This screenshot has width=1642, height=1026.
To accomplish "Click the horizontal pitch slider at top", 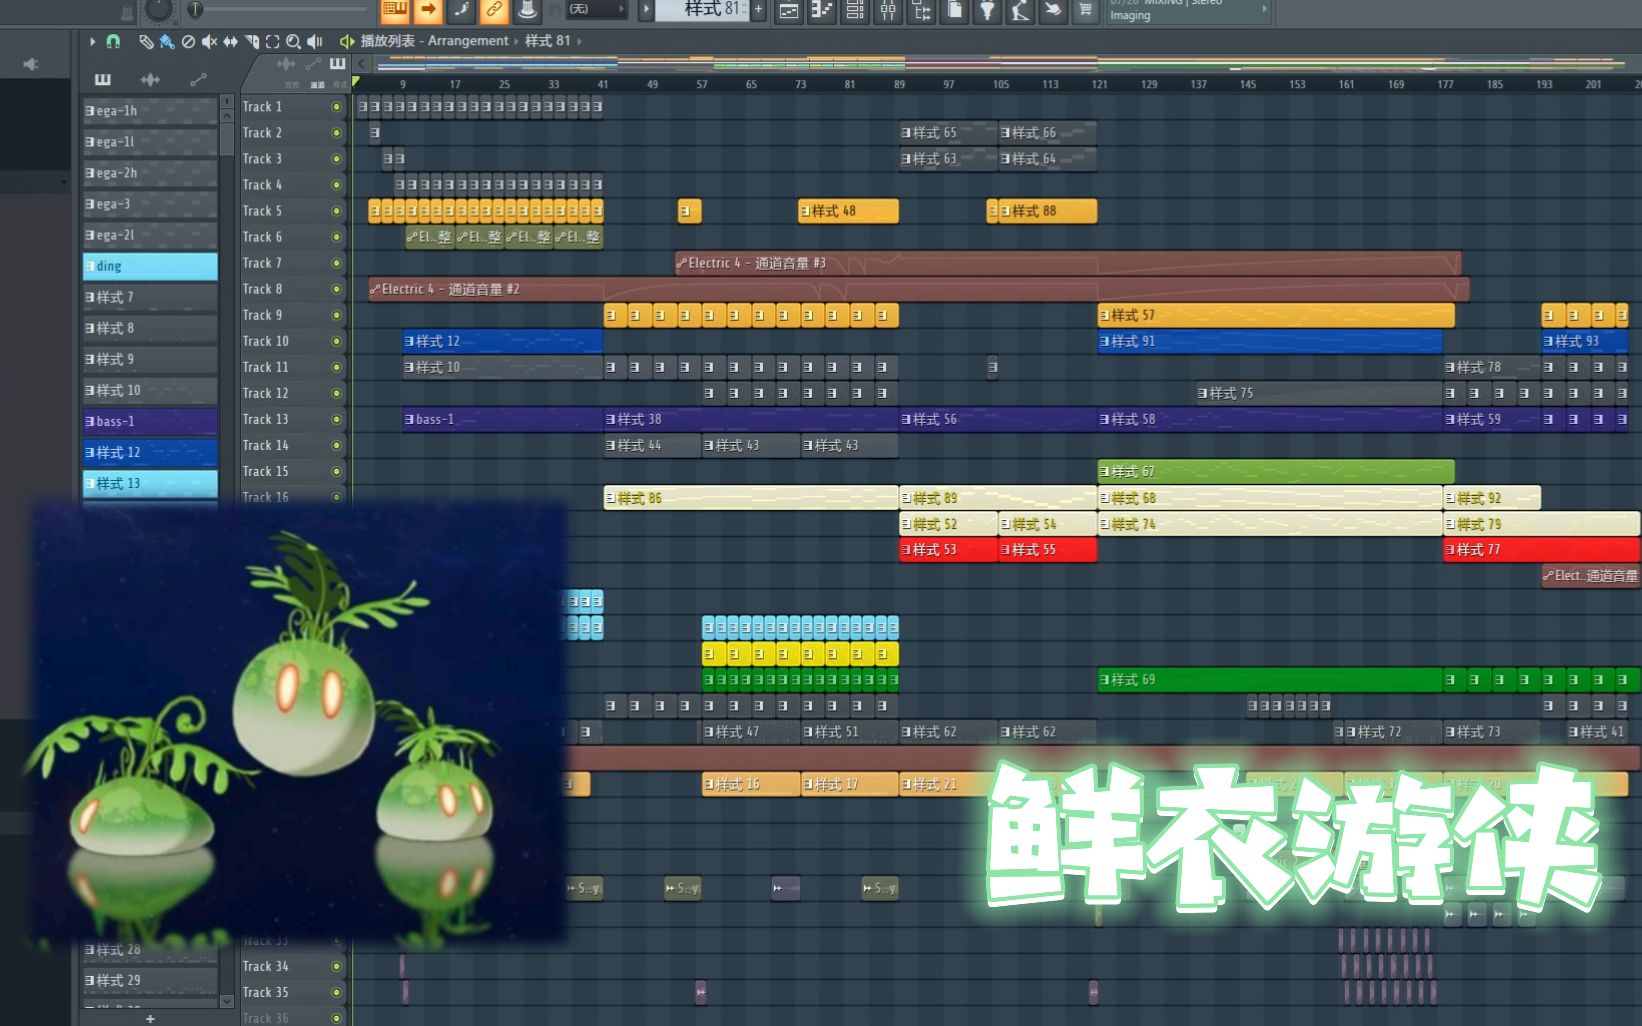I will 279,10.
